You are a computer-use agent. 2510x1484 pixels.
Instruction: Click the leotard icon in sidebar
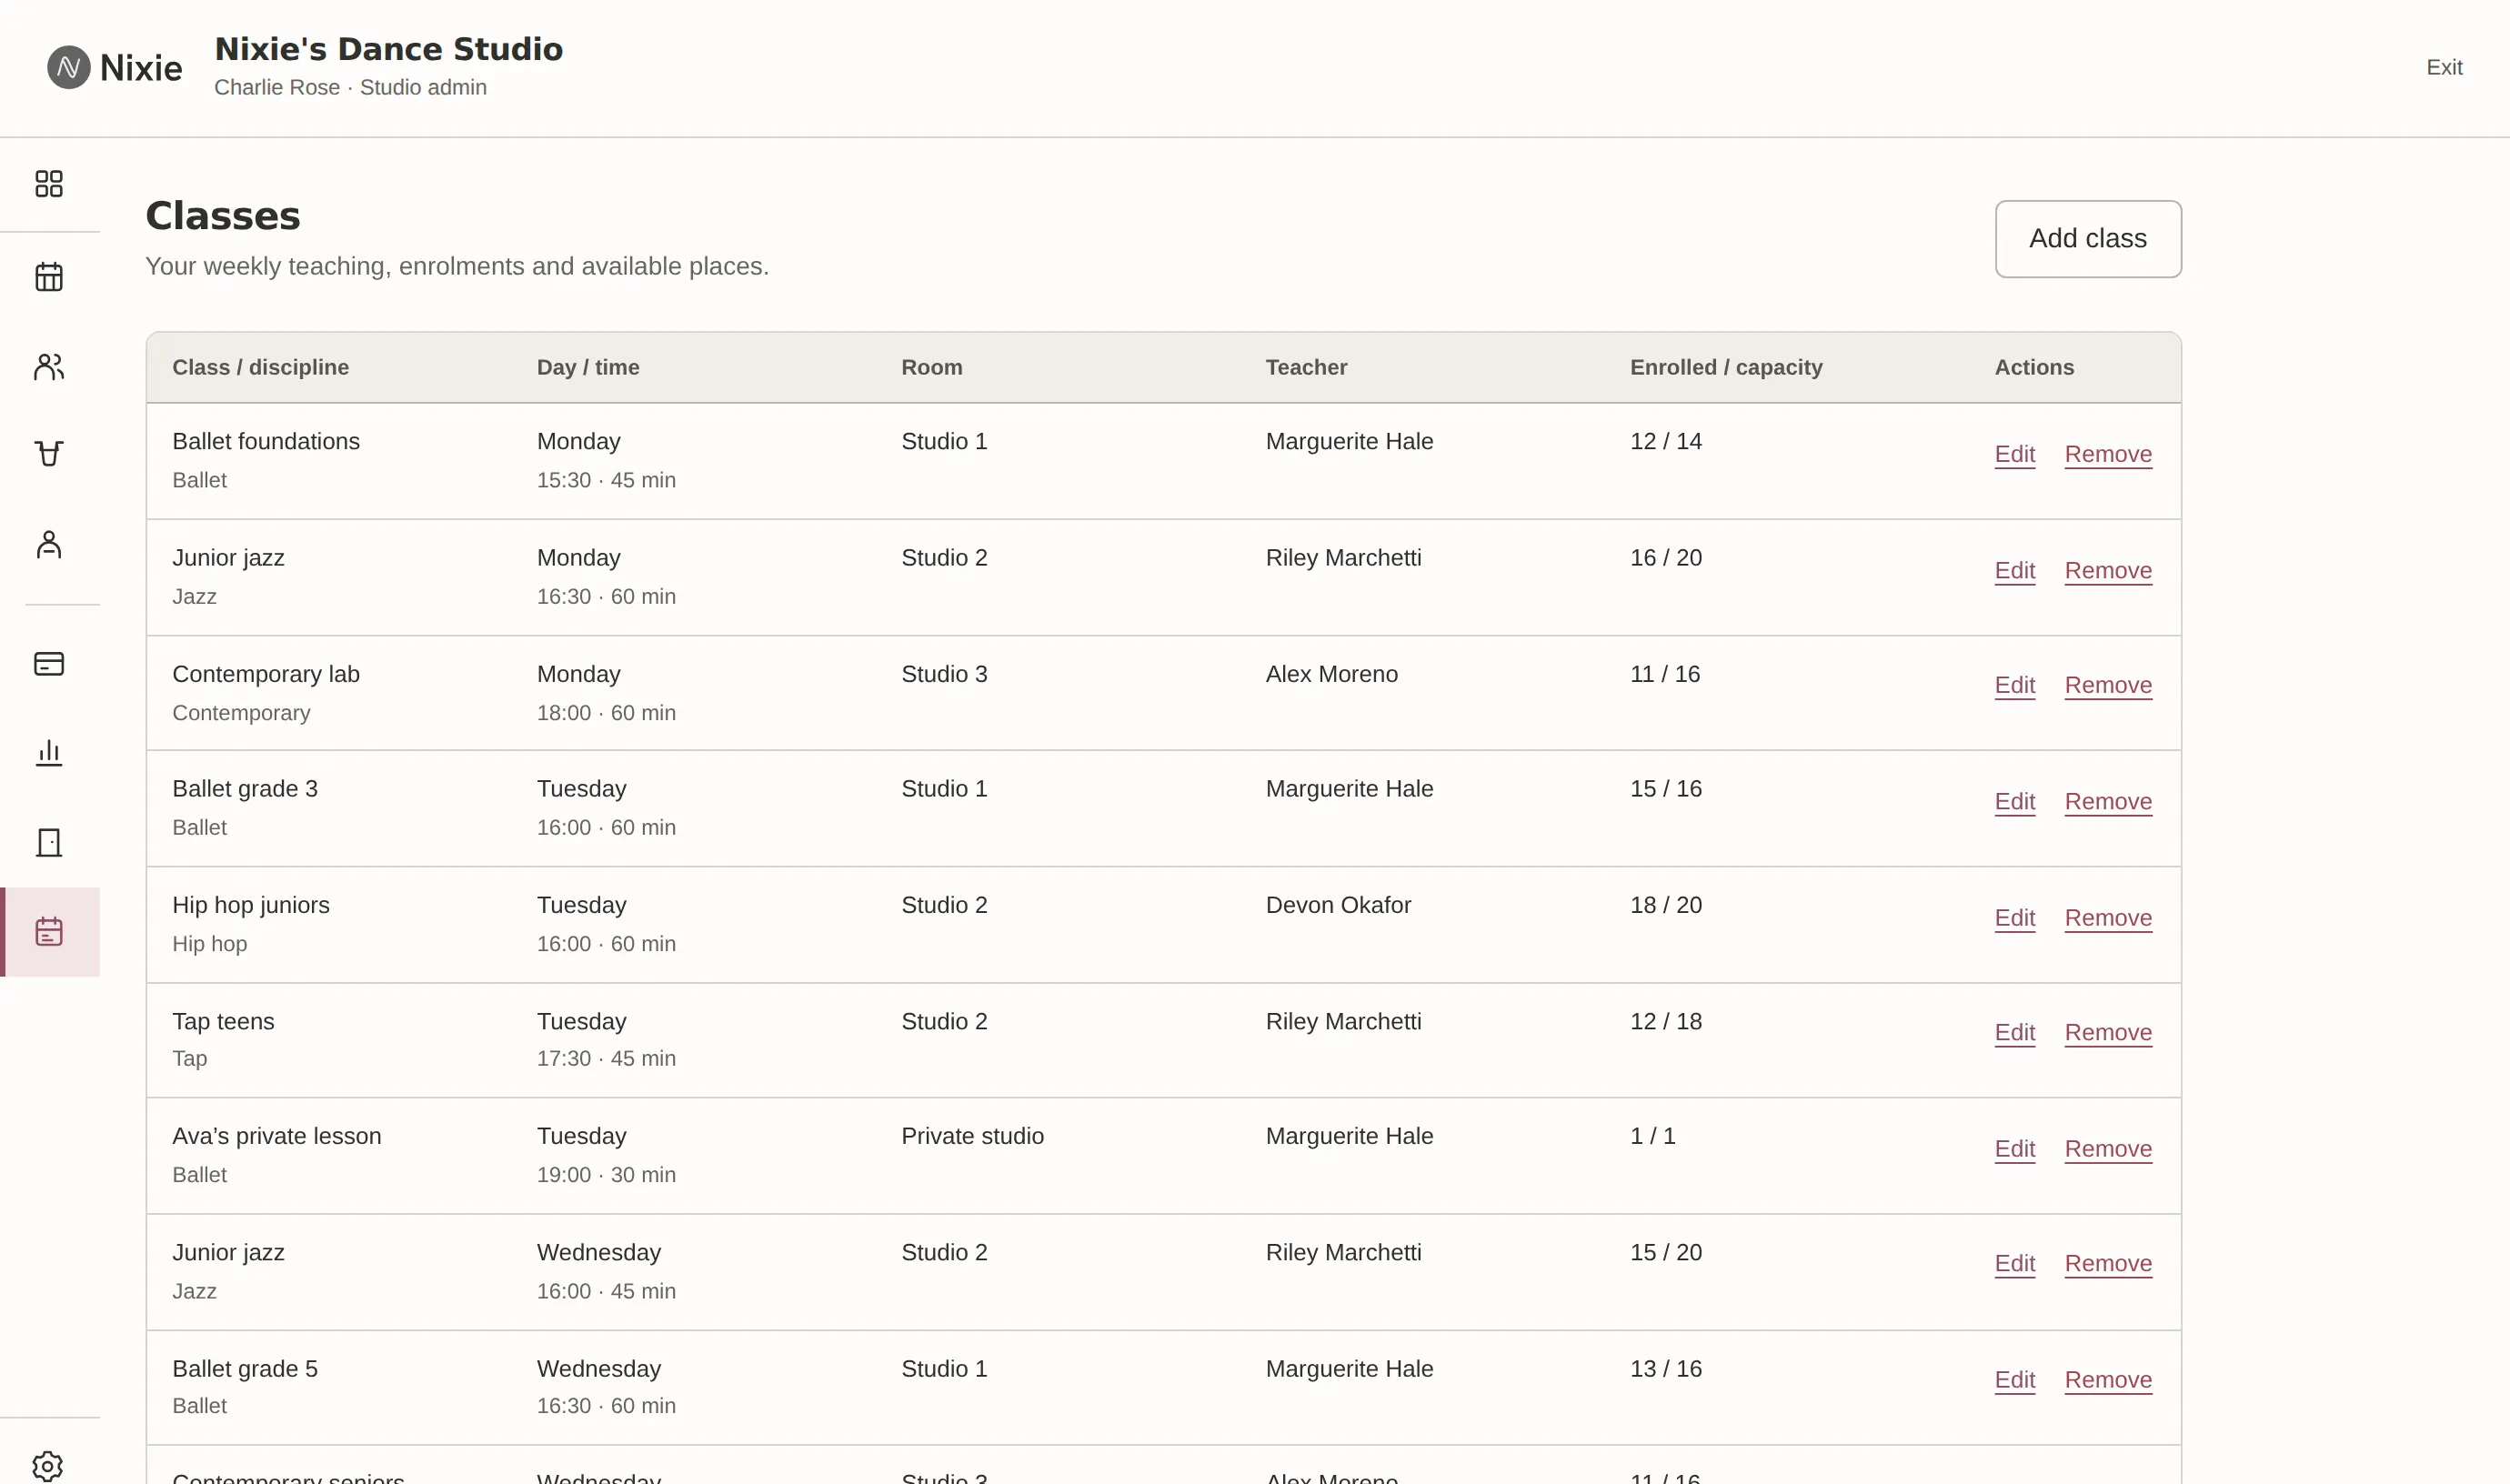[x=49, y=454]
